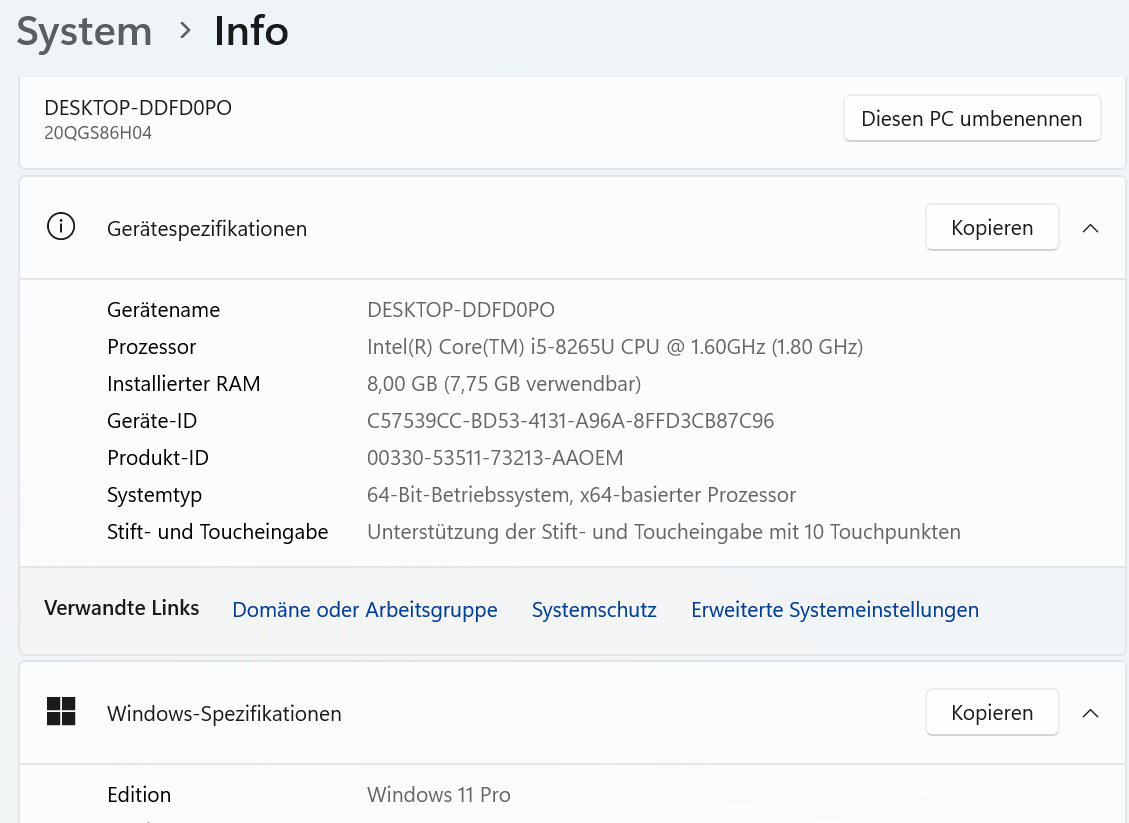The width and height of the screenshot is (1129, 823).
Task: Click the model number 20QGS86H04
Action: pyautogui.click(x=98, y=133)
